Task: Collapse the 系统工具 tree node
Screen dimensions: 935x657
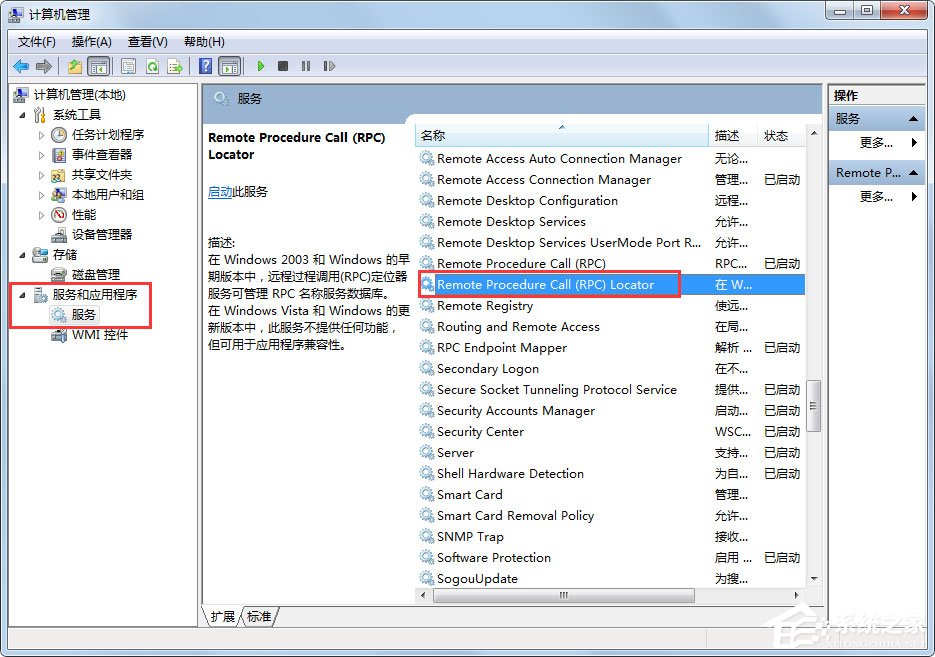Action: click(x=24, y=114)
